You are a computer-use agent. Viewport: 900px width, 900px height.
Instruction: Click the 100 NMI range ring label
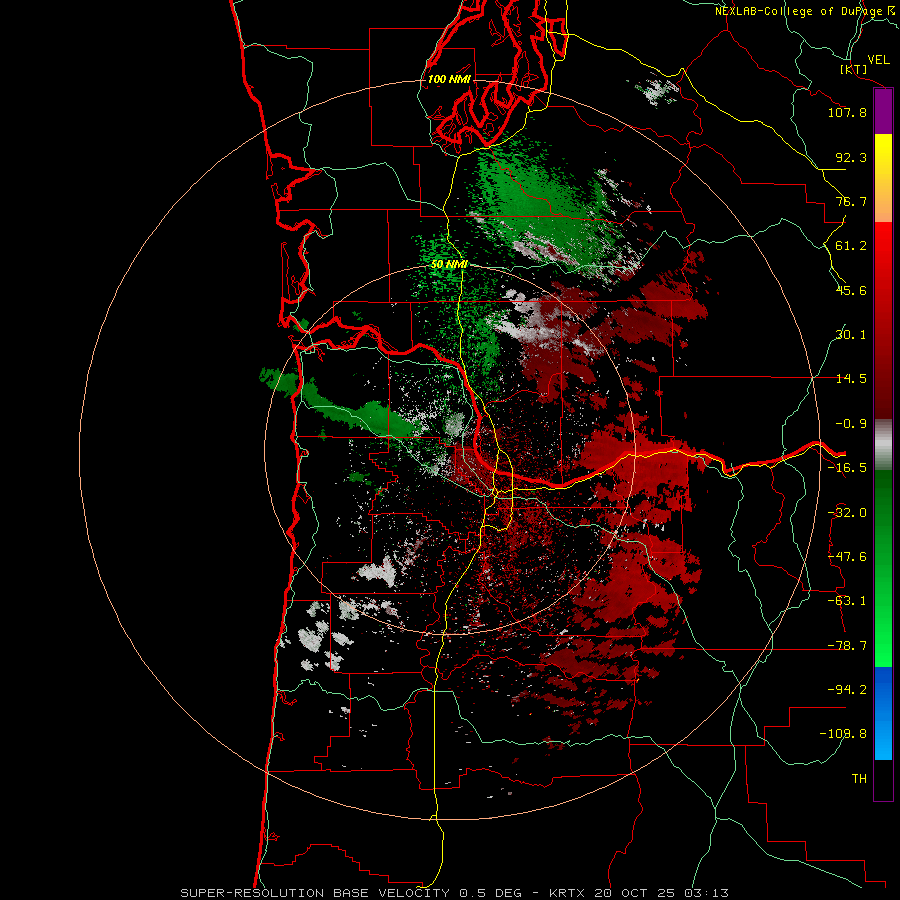449,79
